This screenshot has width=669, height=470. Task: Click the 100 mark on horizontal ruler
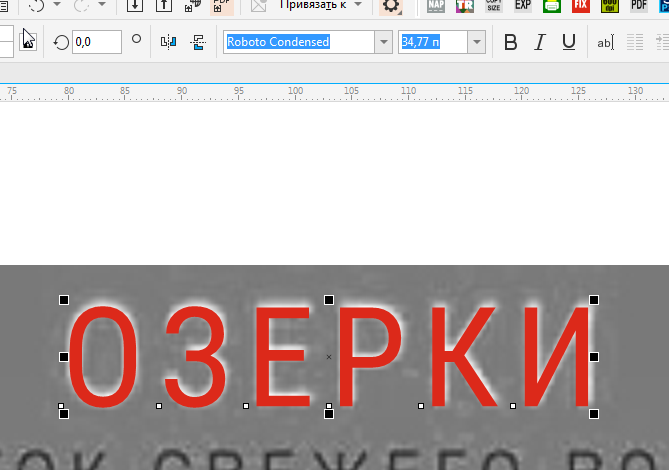pos(295,91)
